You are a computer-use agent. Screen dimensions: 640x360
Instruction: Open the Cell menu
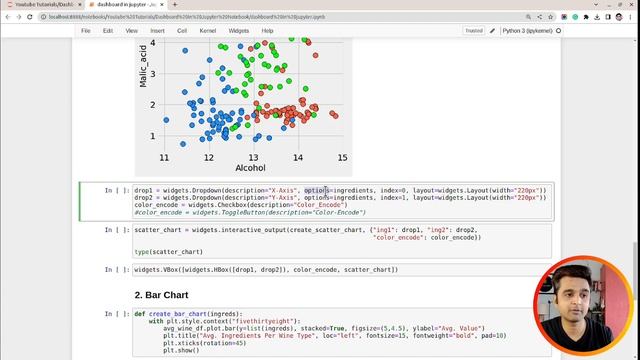182,31
